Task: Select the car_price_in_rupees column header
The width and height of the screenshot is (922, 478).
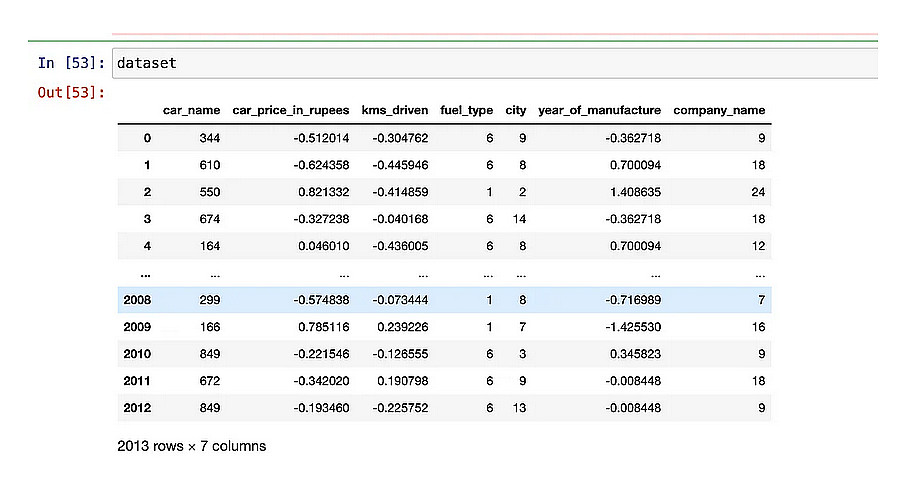Action: (x=291, y=110)
